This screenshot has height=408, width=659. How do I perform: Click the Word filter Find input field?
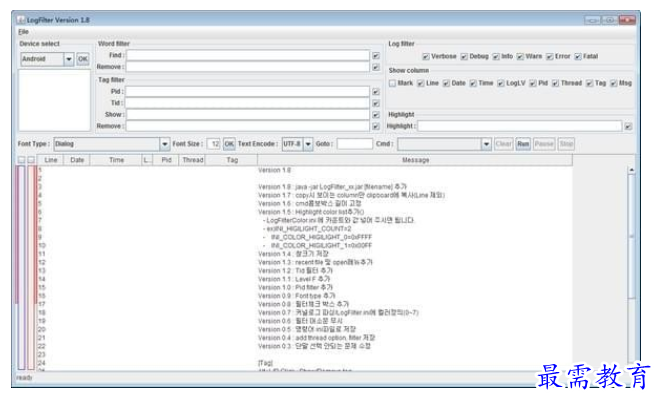click(248, 55)
